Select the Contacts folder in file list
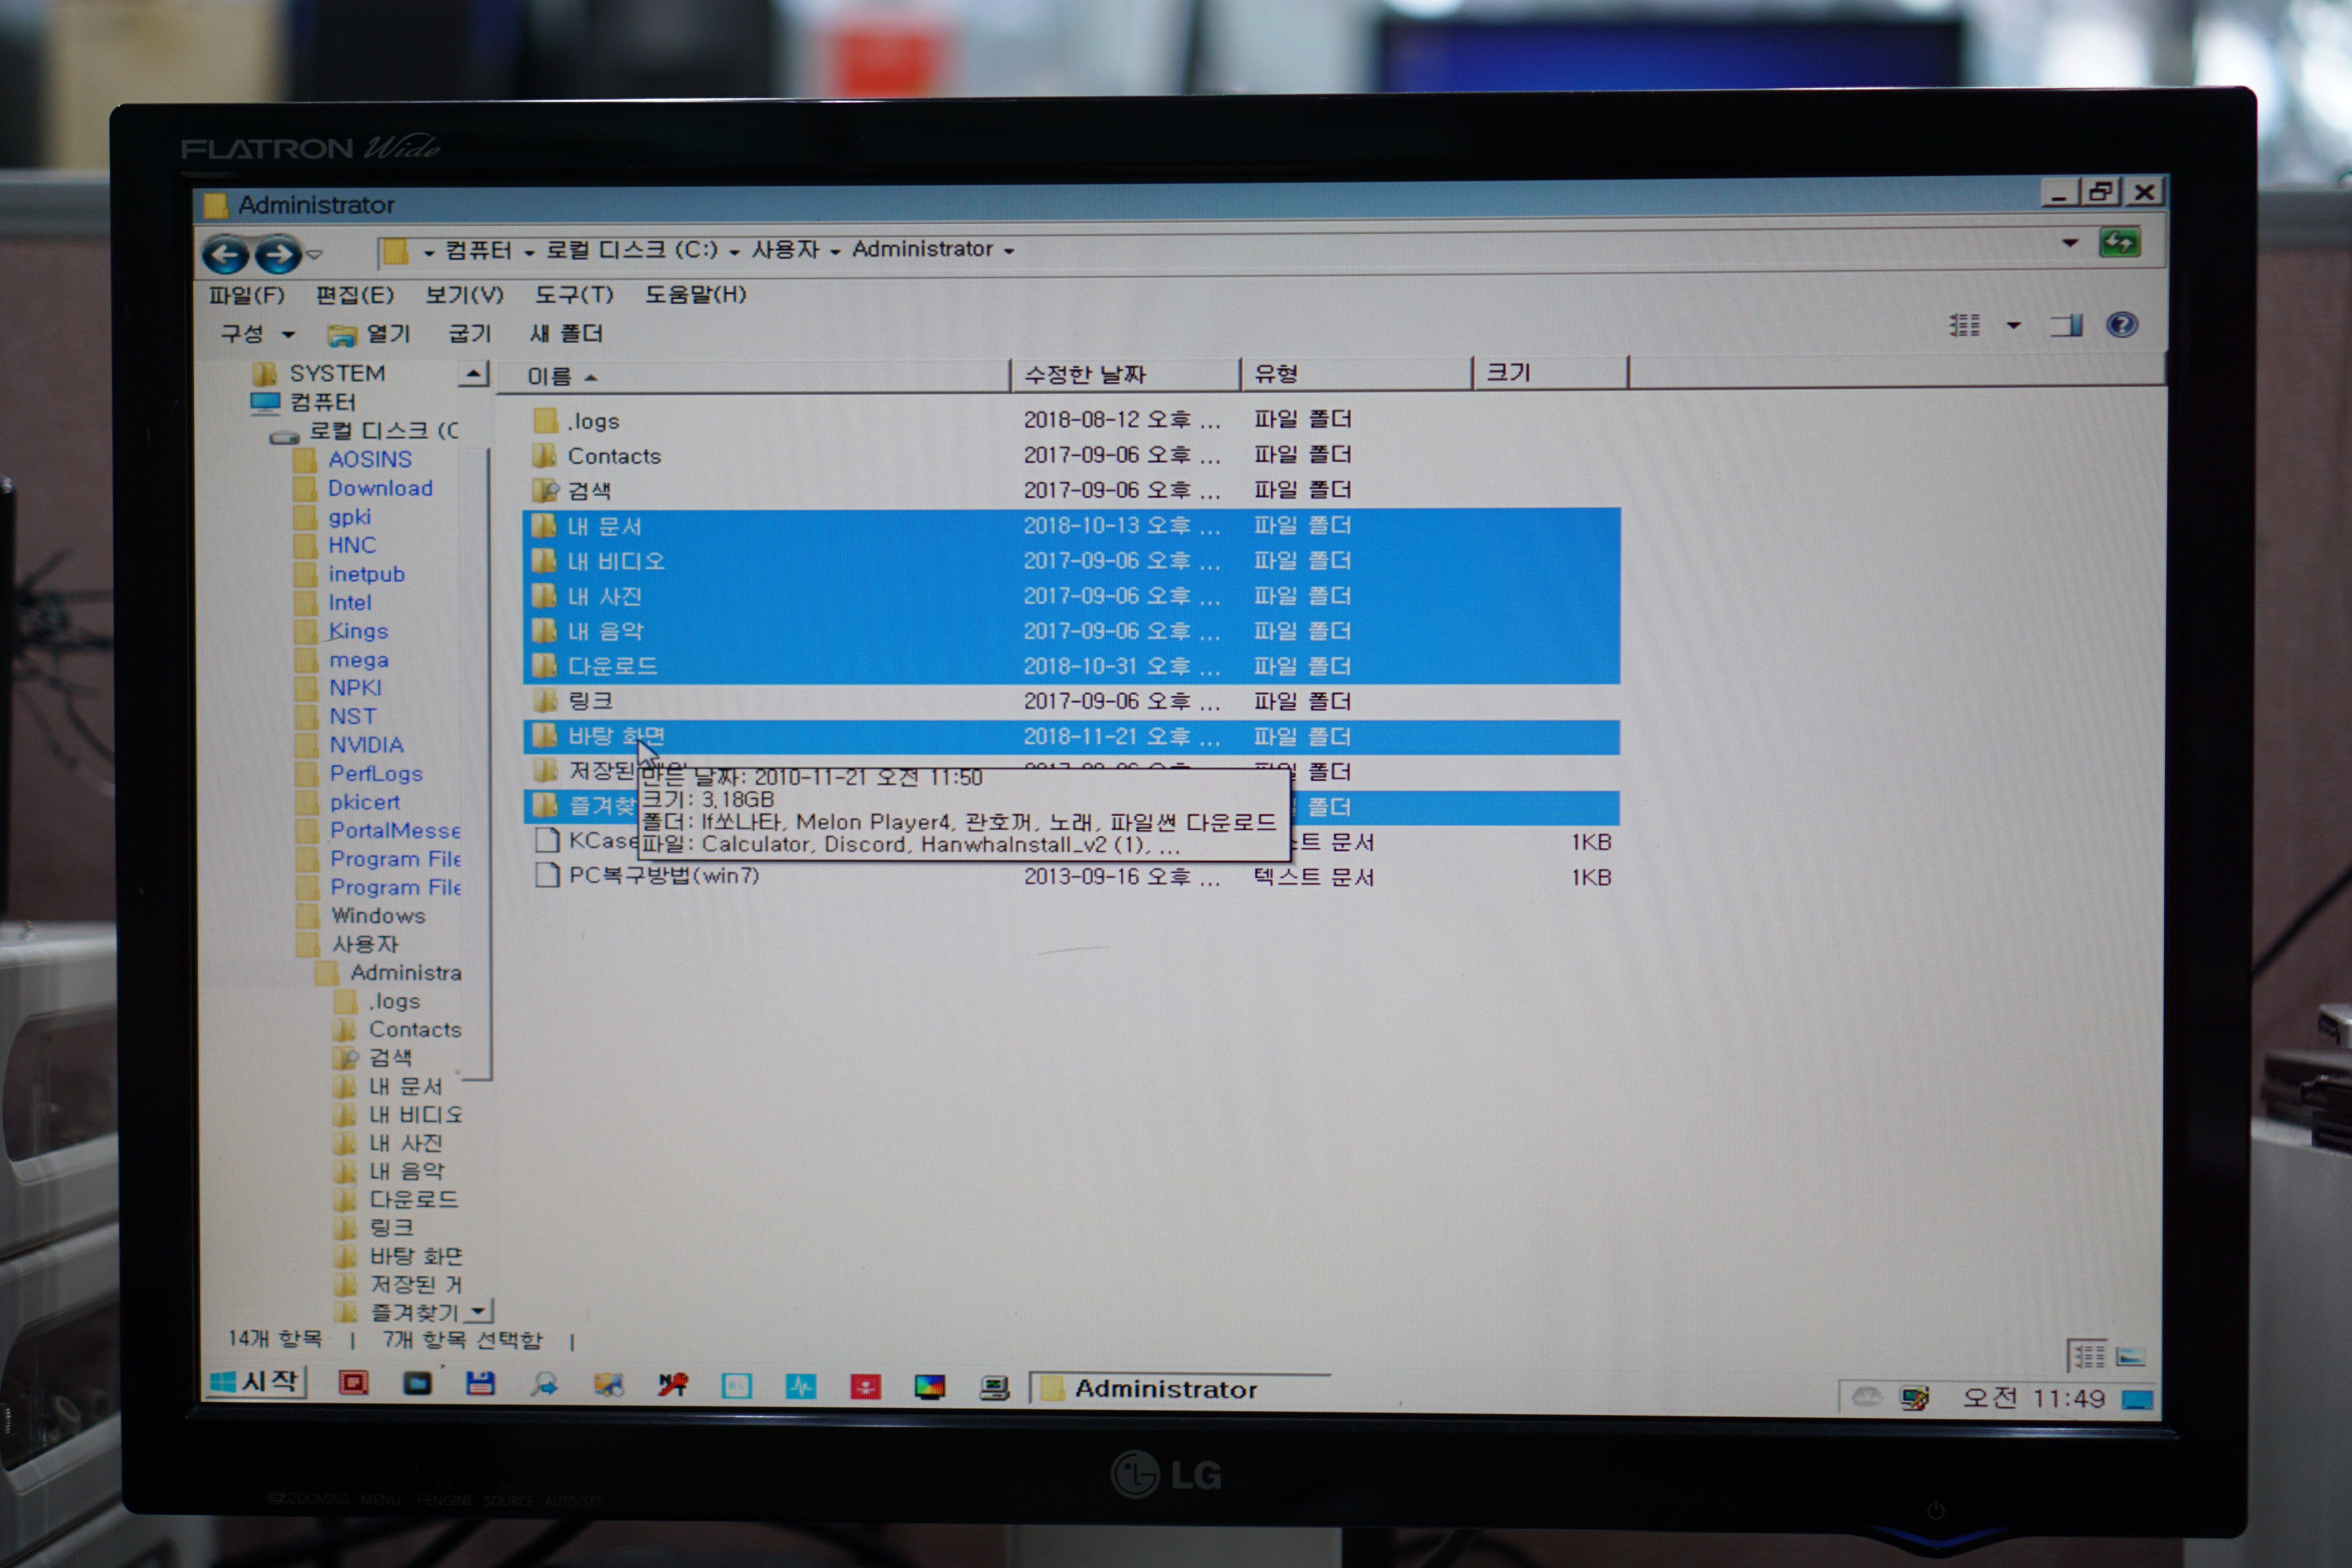 pos(613,456)
